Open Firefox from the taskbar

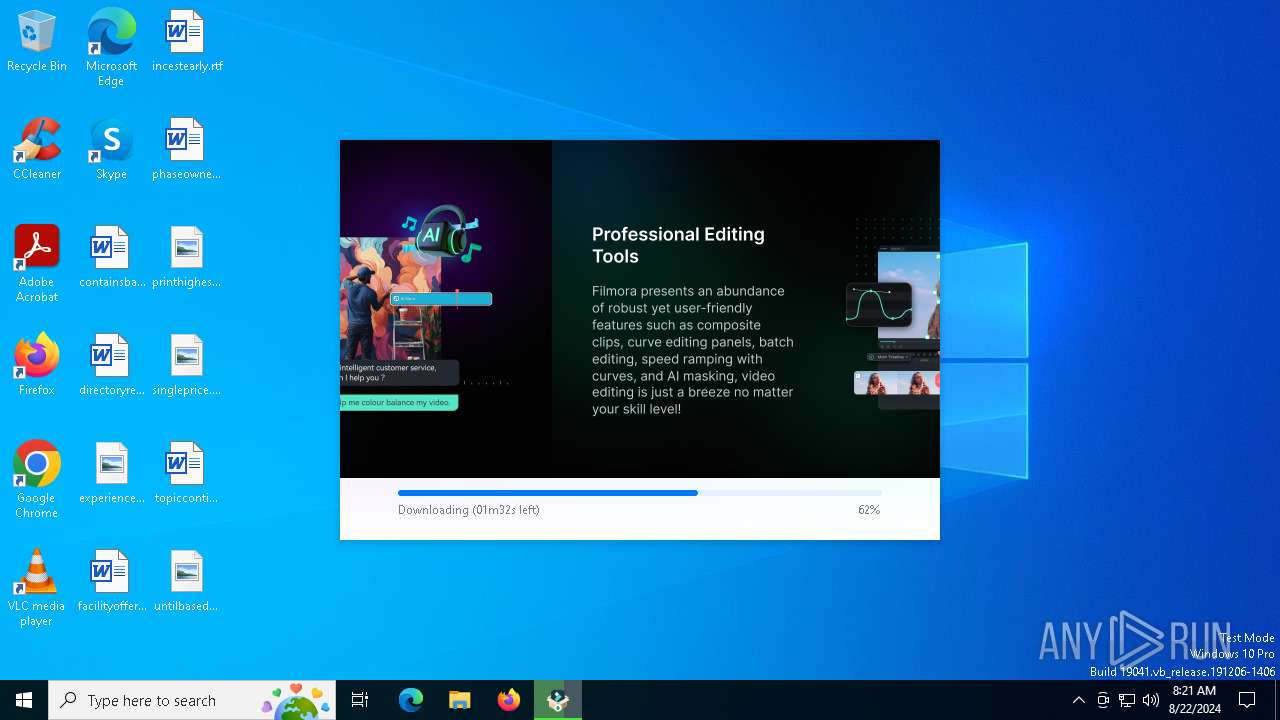(509, 700)
